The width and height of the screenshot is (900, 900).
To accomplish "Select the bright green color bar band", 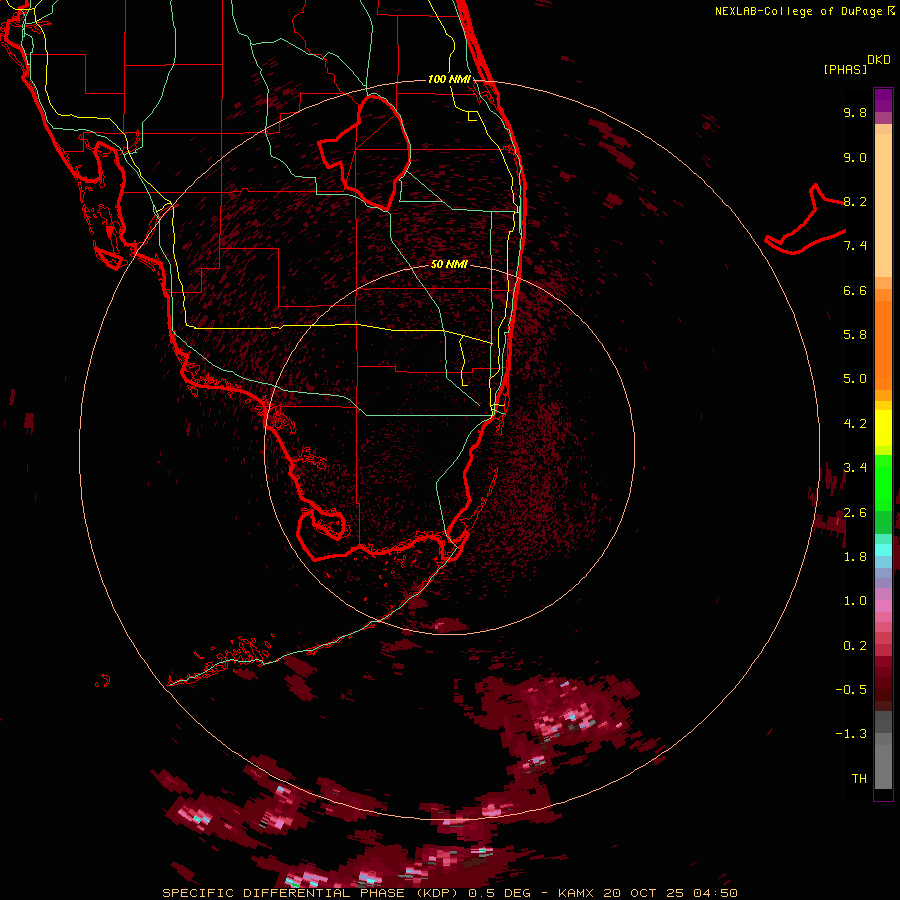I will tap(883, 483).
